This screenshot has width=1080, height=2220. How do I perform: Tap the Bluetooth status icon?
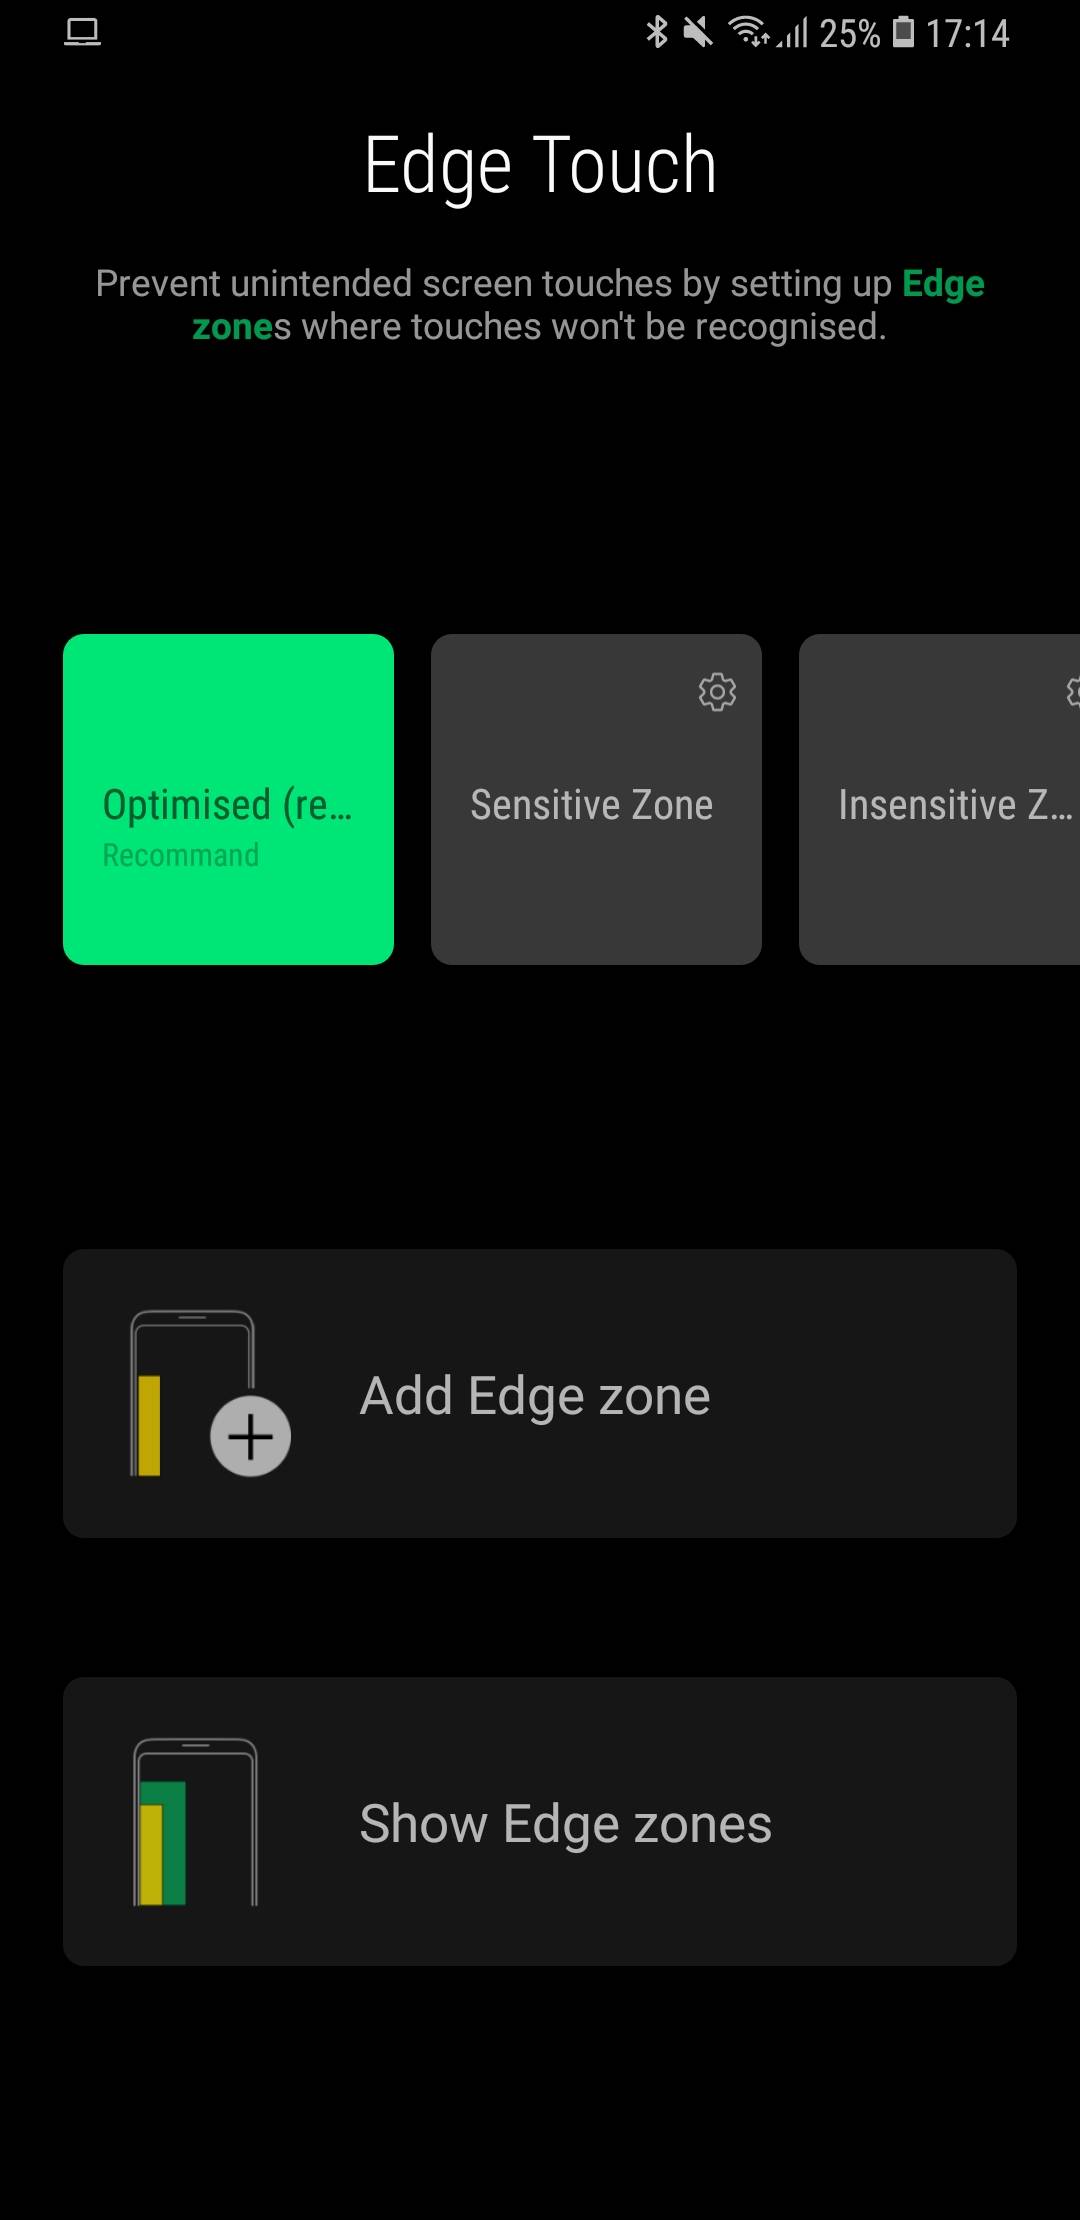point(656,33)
